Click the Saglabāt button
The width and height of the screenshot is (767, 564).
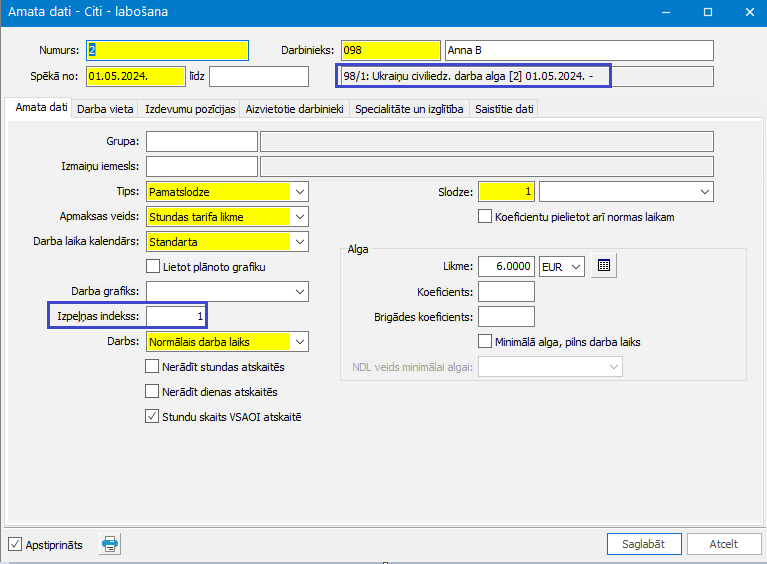pos(644,544)
